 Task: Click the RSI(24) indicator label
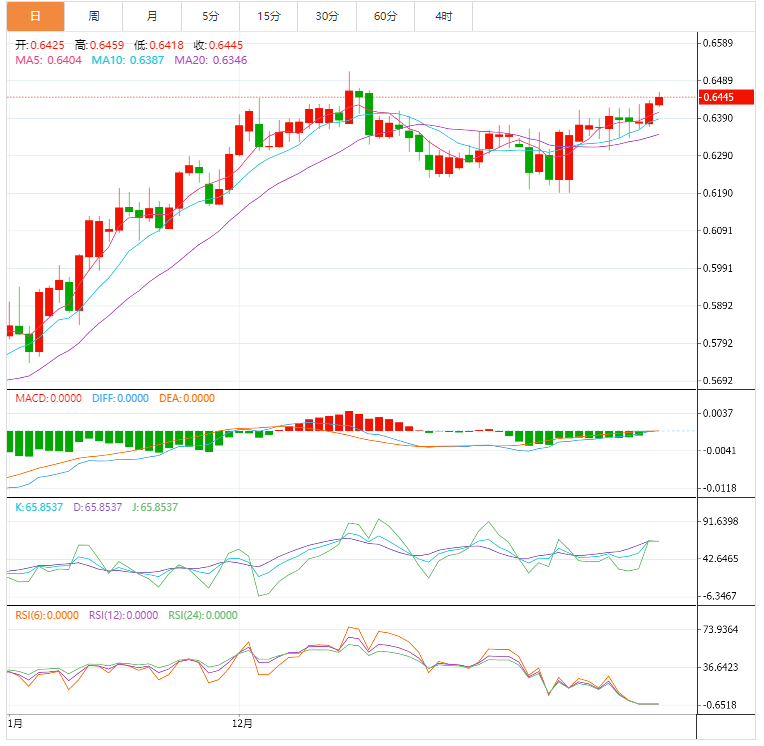coord(203,615)
